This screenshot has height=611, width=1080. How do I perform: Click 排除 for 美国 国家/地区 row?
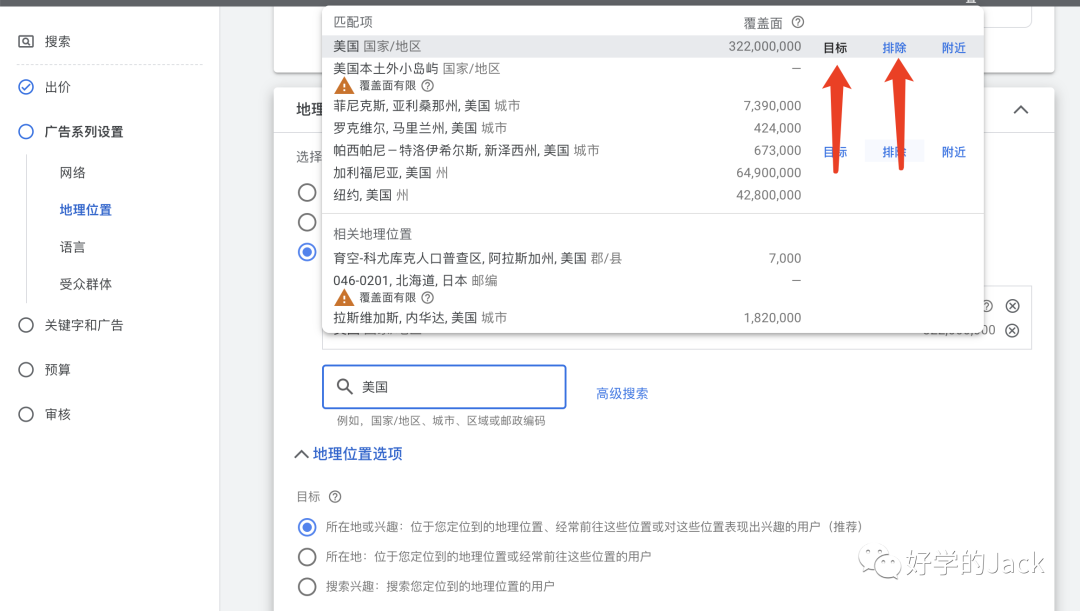[894, 48]
